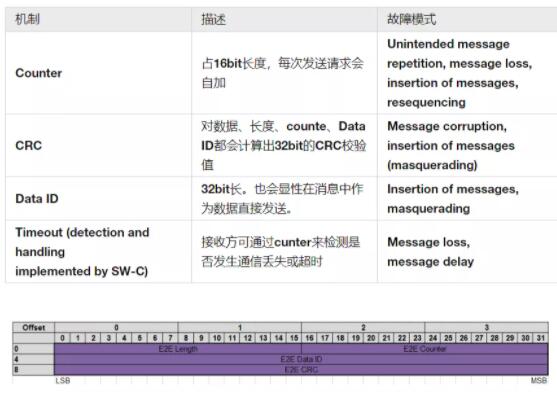
Task: Click bit number 15 in diagram header
Action: (x=294, y=338)
